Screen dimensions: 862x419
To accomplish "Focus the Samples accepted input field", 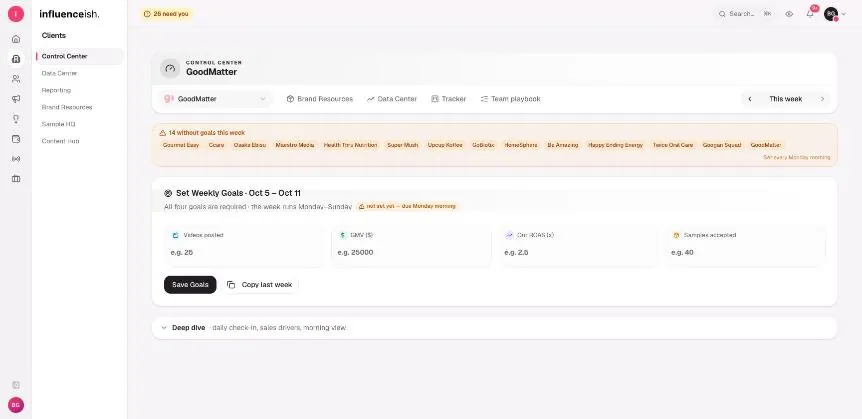I will pyautogui.click(x=744, y=252).
